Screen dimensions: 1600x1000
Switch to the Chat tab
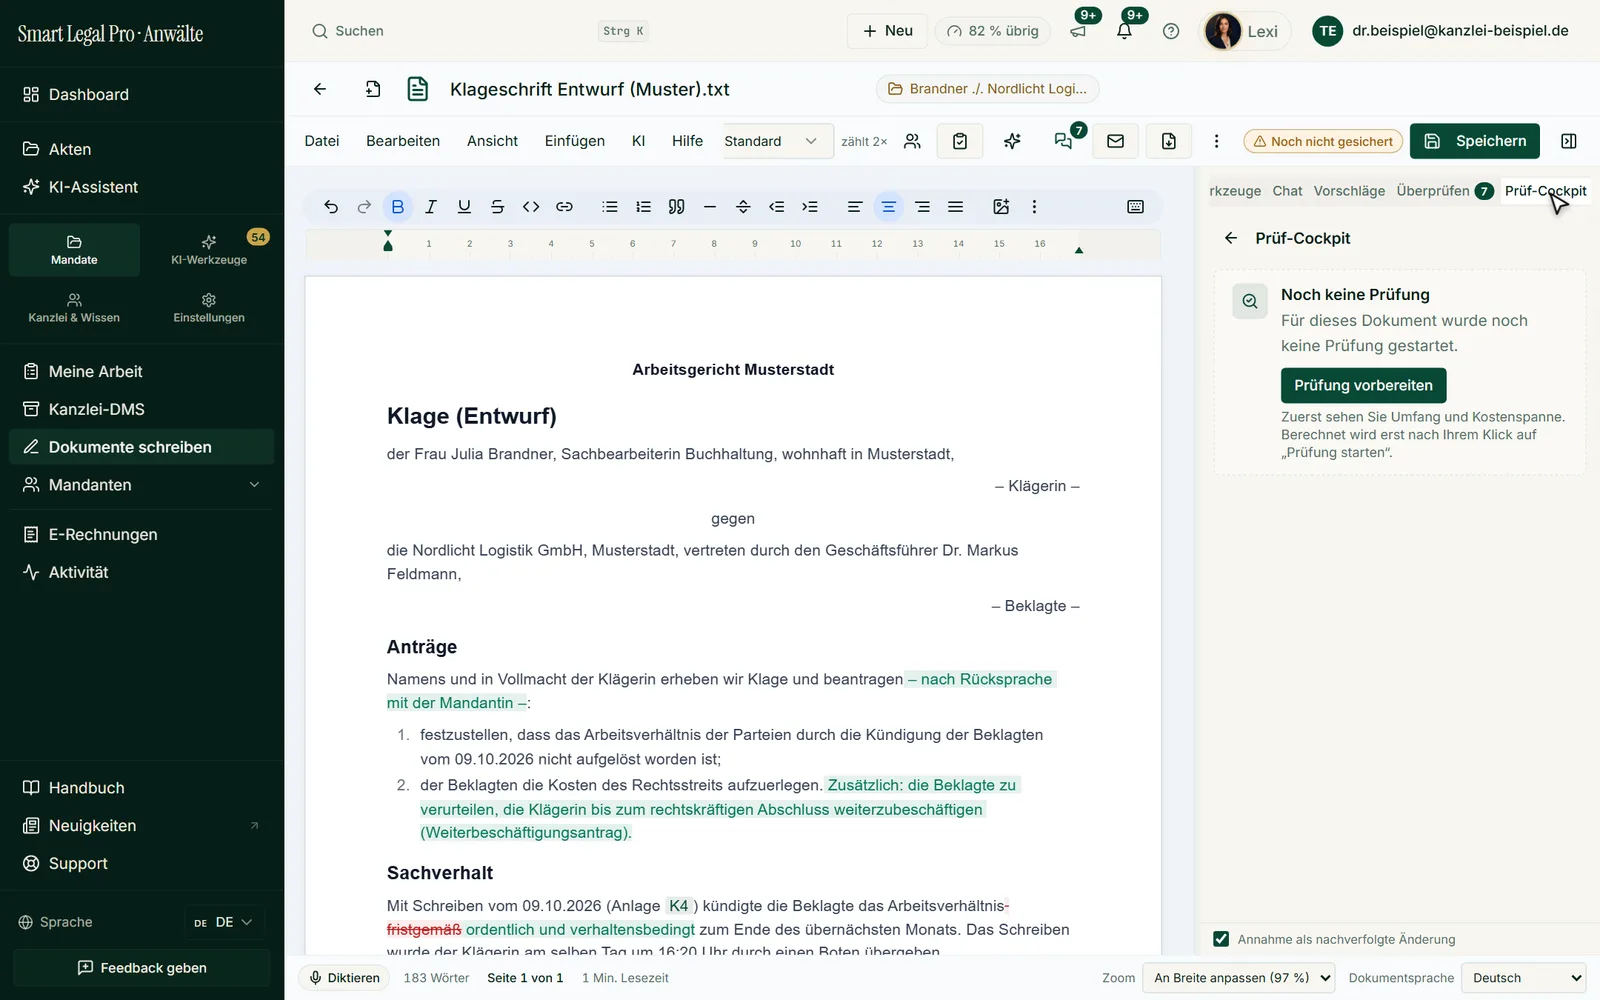(1287, 191)
